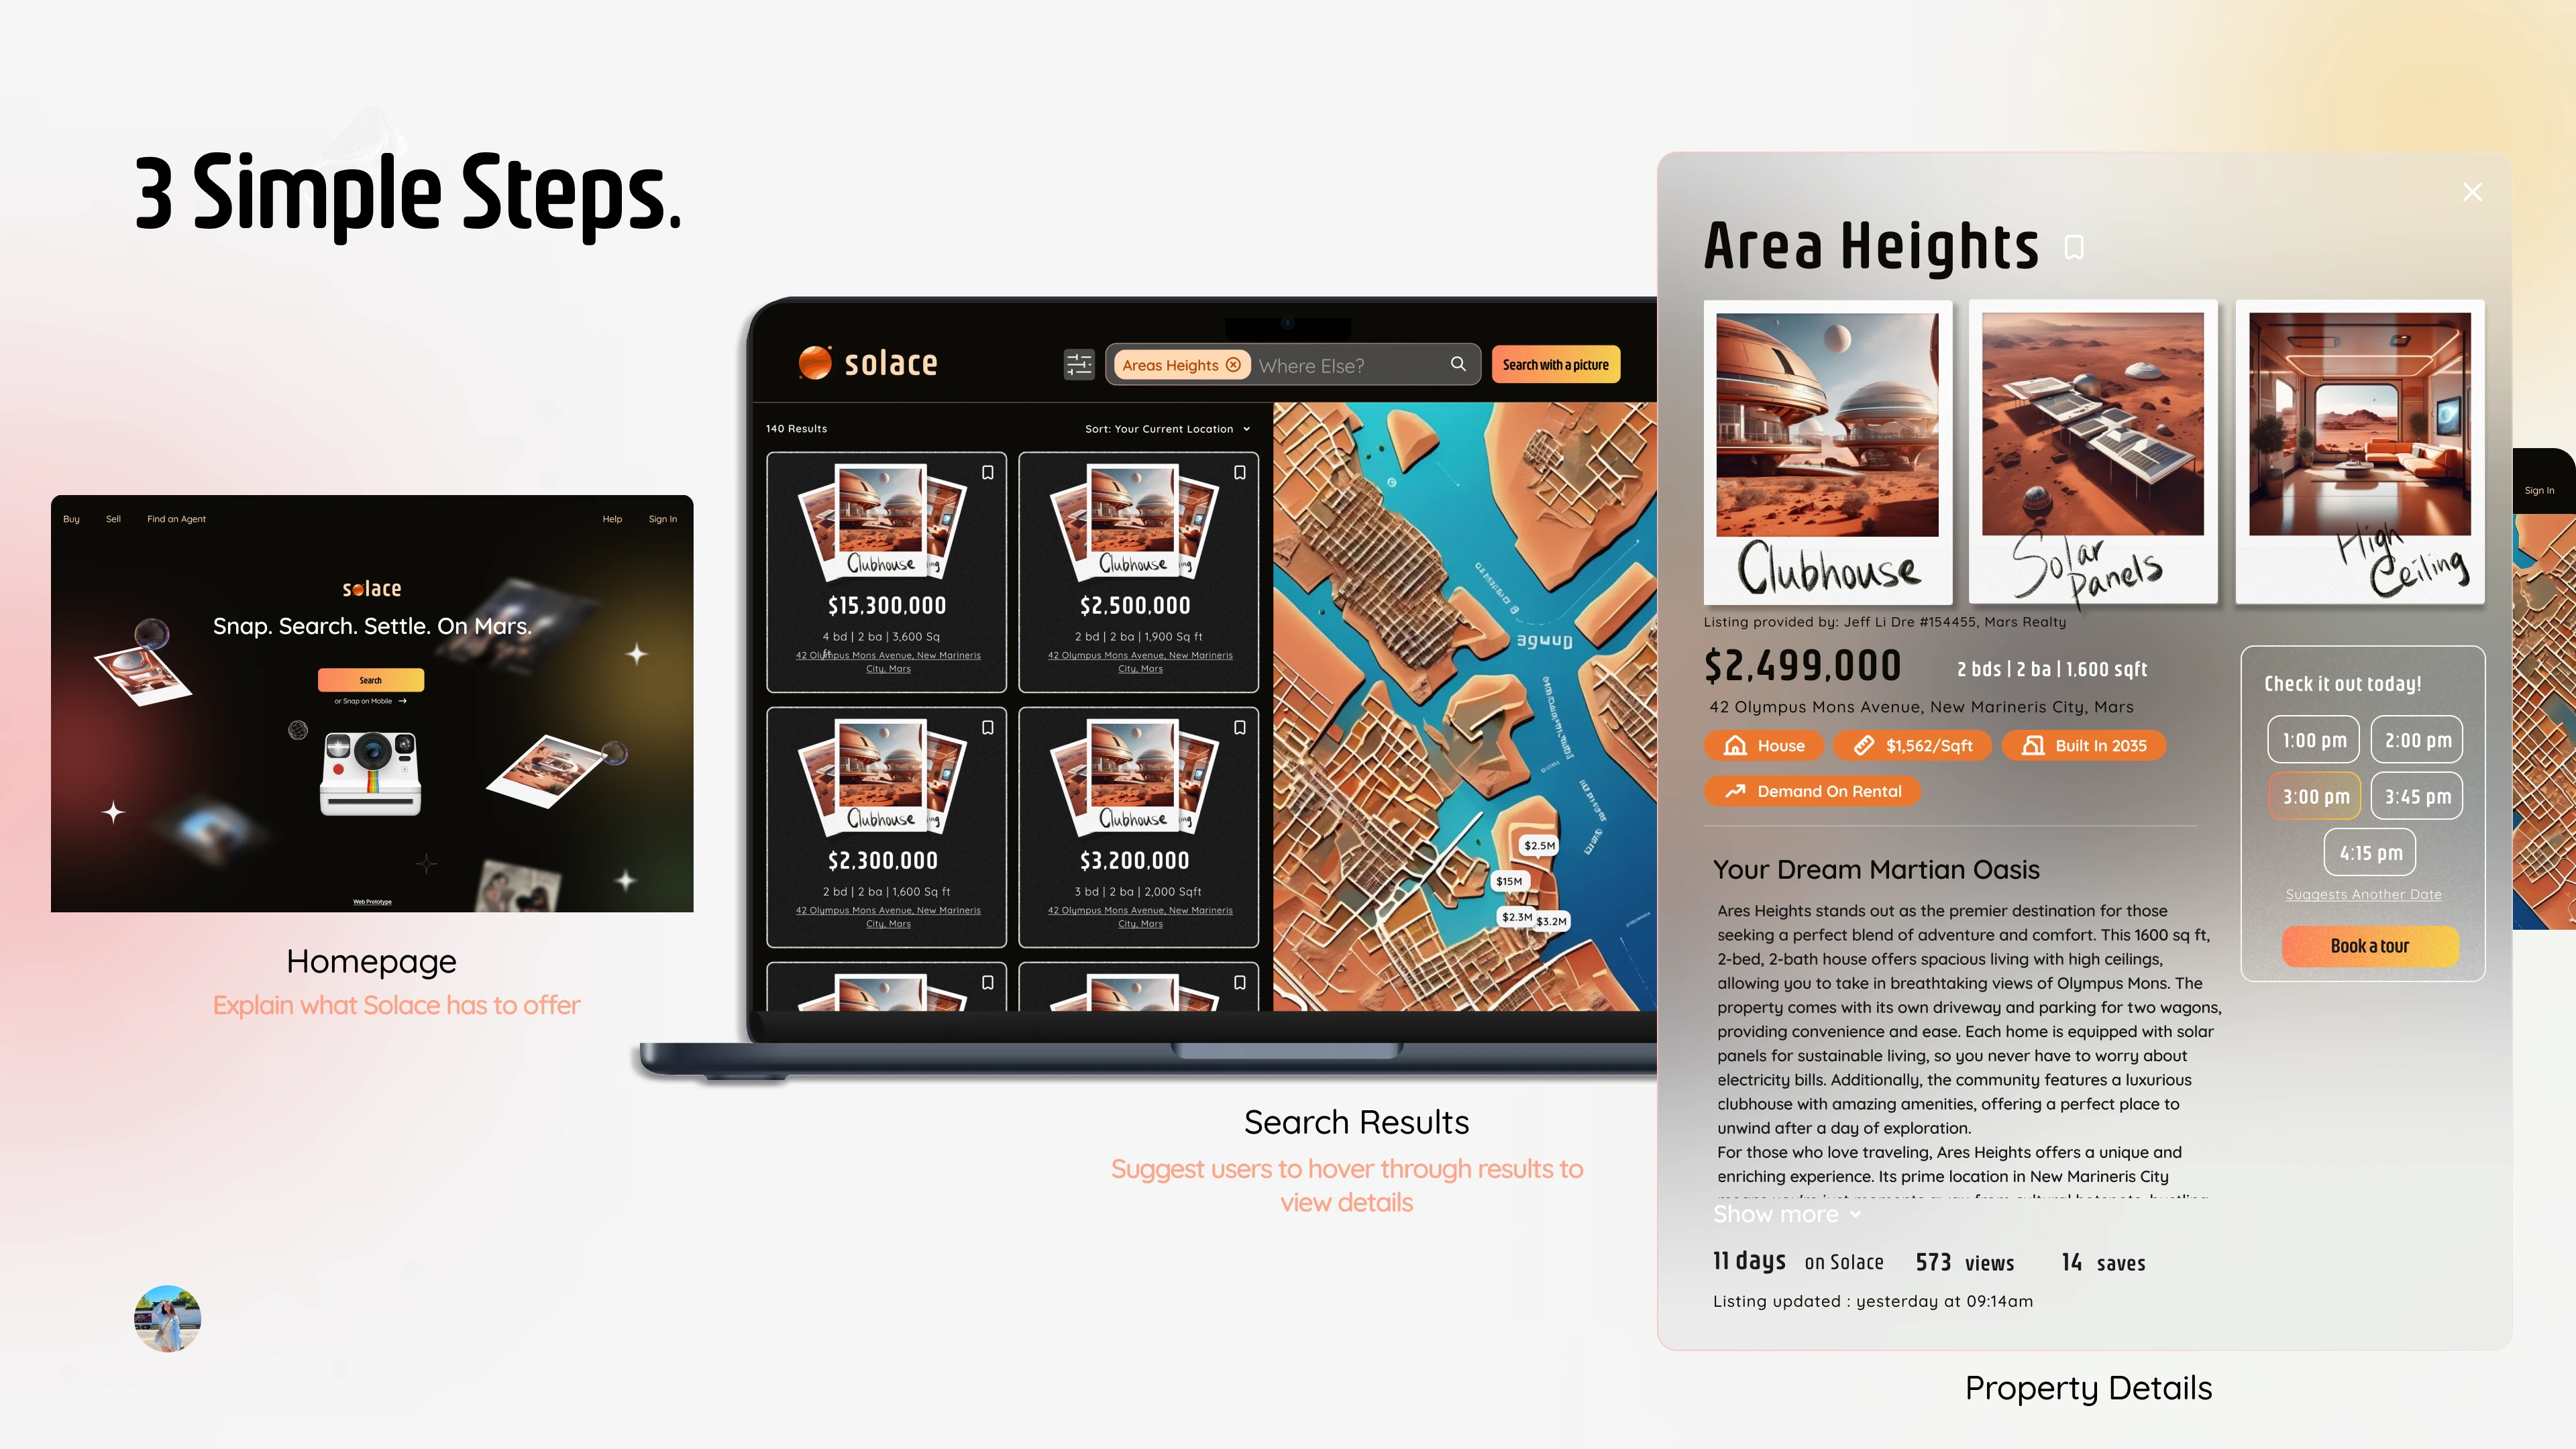Click the bookmark/save icon on property listing
Viewport: 2576px width, 1449px height.
tap(2074, 246)
